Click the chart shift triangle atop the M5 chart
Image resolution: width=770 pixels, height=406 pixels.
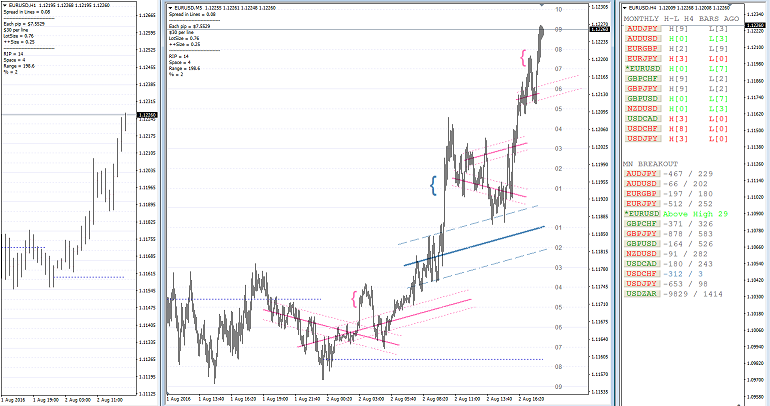coord(542,5)
